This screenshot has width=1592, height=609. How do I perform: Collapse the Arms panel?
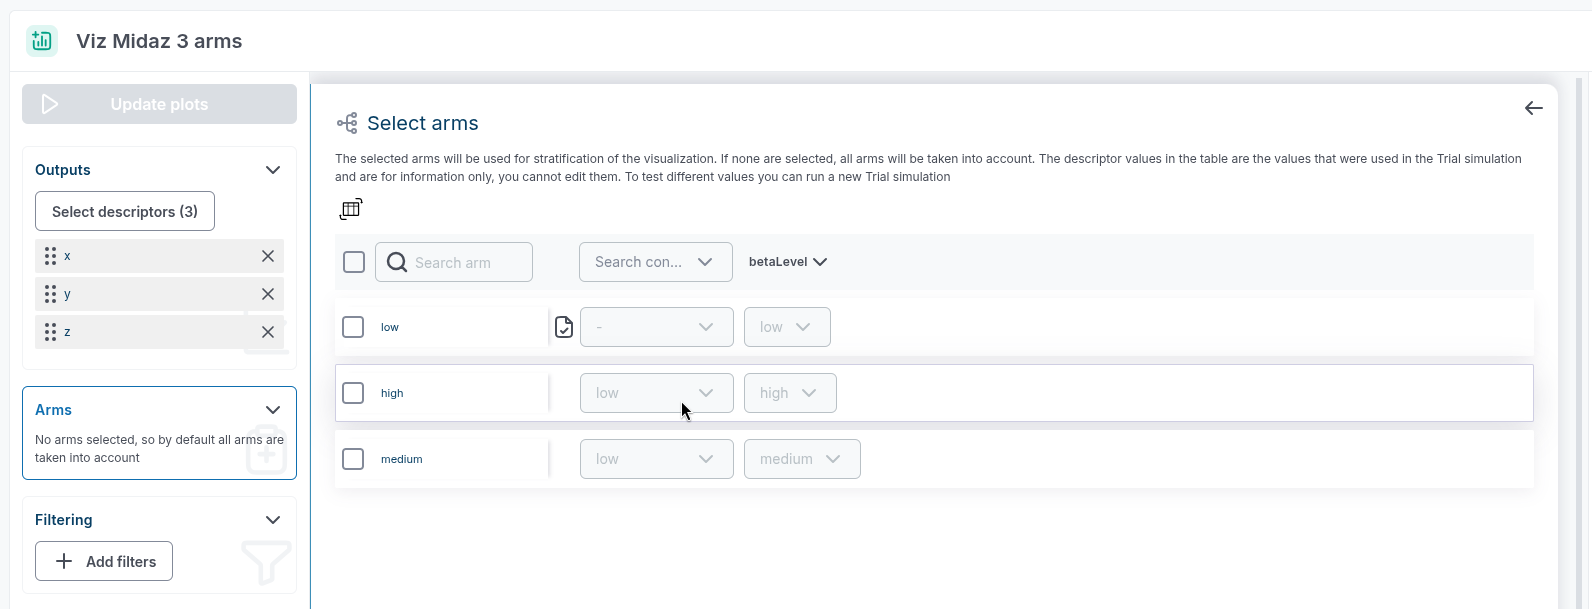(273, 410)
